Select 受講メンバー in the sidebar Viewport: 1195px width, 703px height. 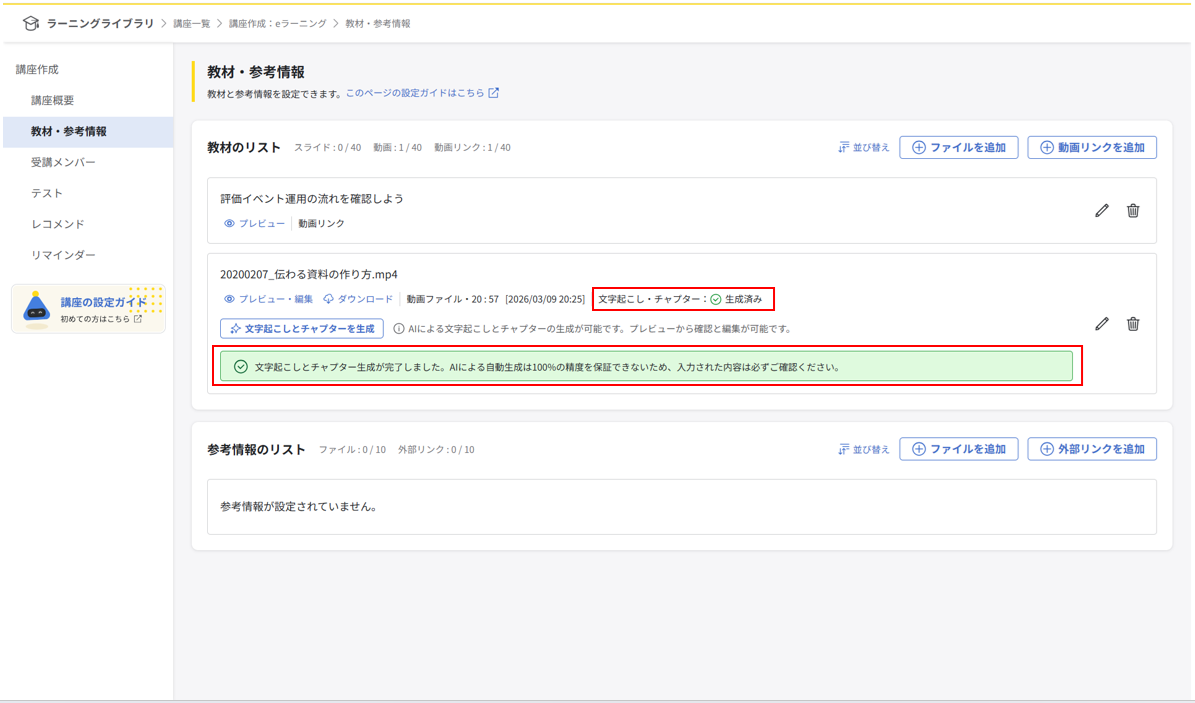(x=63, y=162)
